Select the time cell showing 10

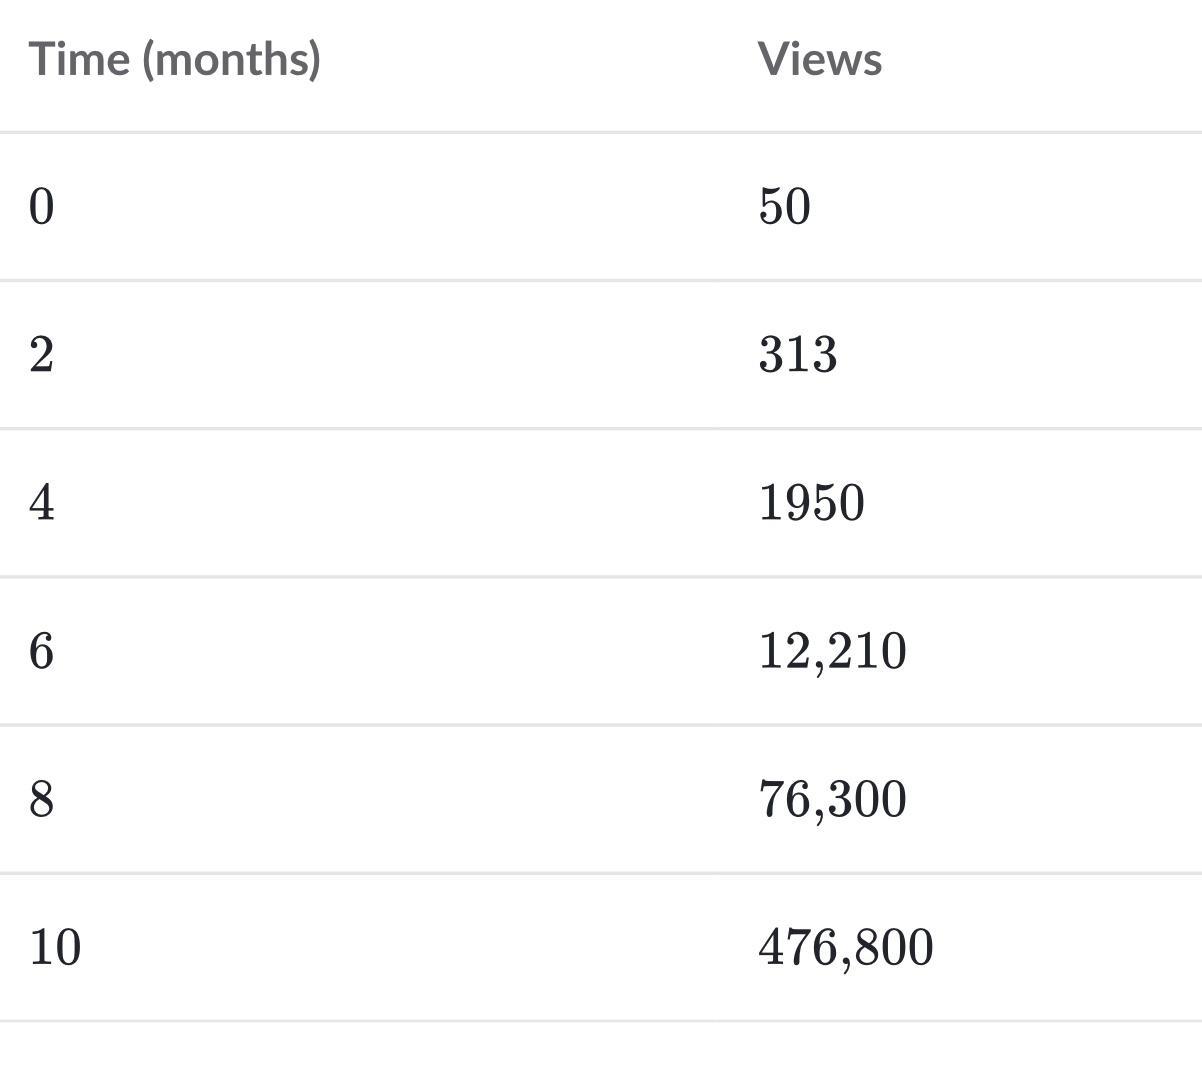(x=55, y=947)
